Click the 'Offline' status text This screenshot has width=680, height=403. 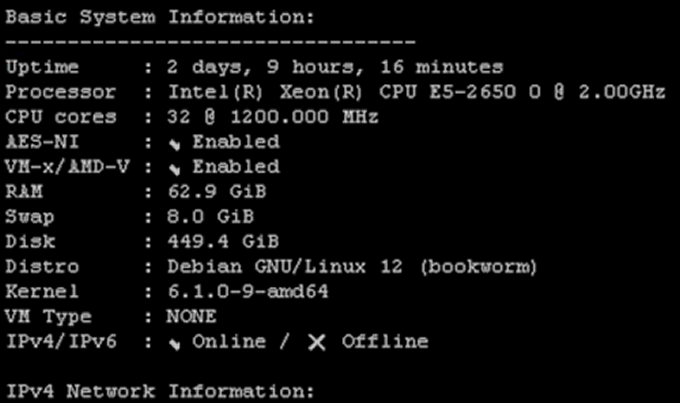coord(385,342)
